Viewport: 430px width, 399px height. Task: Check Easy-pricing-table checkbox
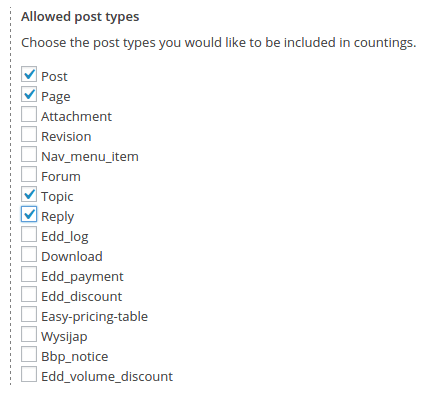tap(29, 314)
